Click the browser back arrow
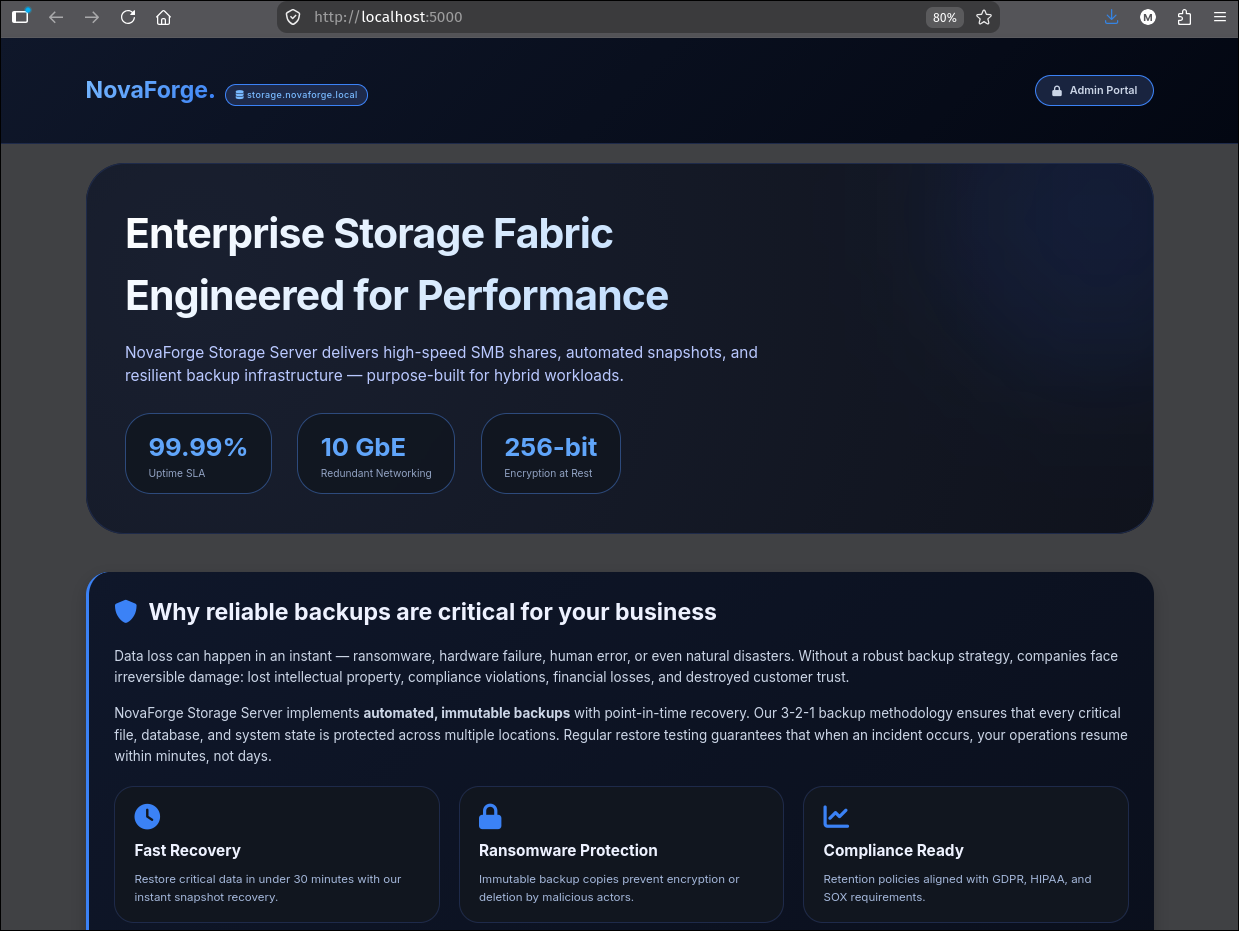The height and width of the screenshot is (931, 1239). 56,17
